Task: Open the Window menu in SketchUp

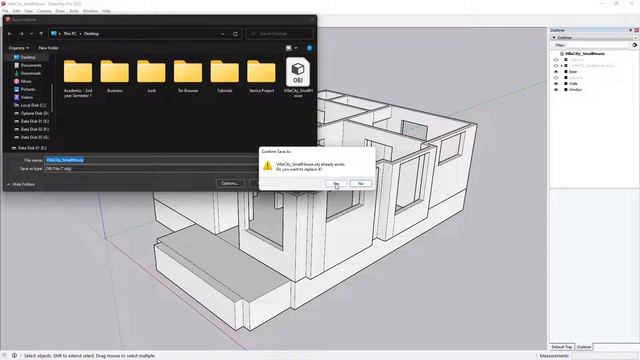Action: (x=90, y=11)
